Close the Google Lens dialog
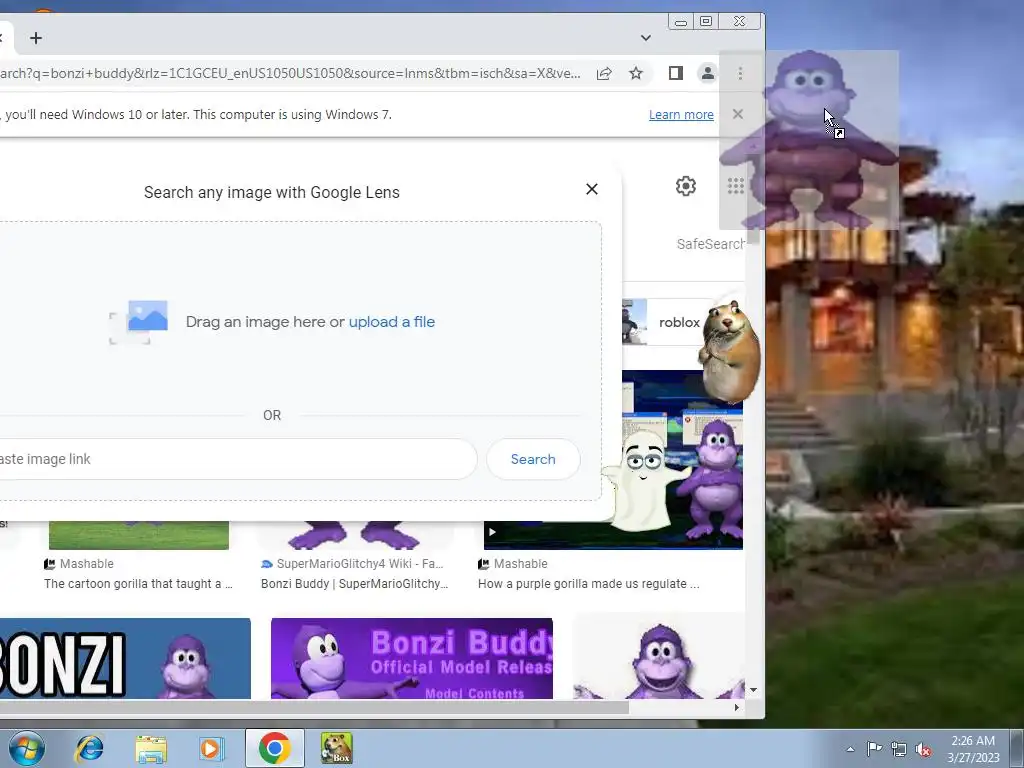Image resolution: width=1024 pixels, height=768 pixels. 592,189
